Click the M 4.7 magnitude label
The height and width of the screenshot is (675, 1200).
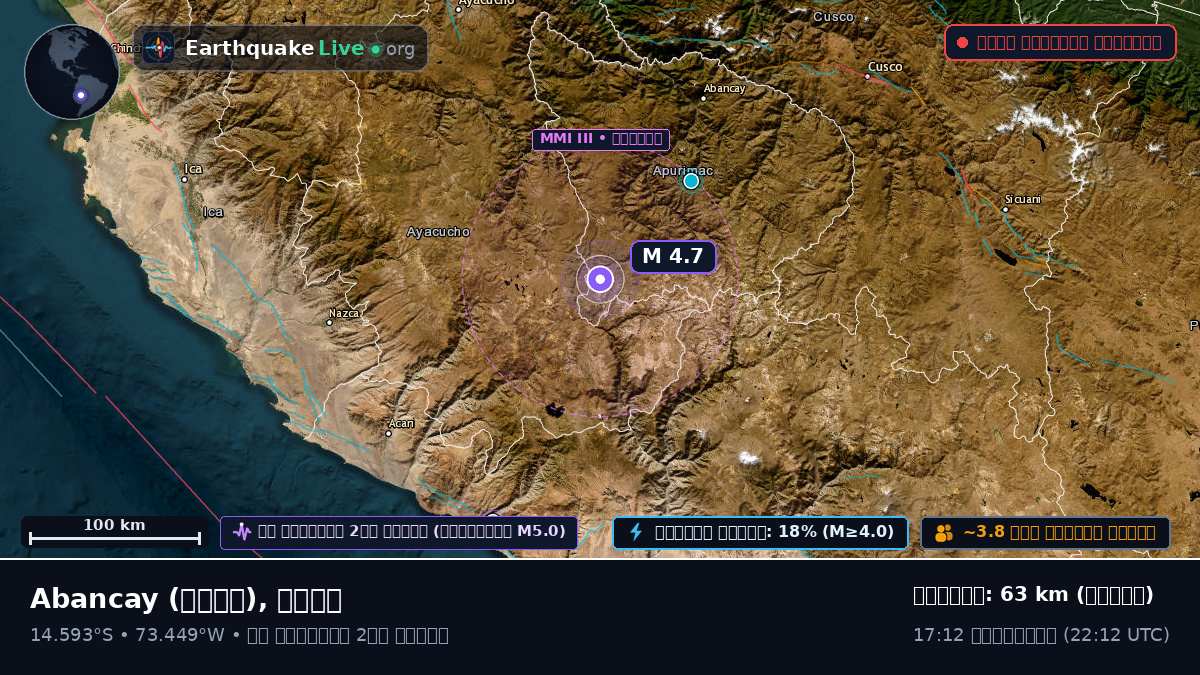[x=673, y=256]
